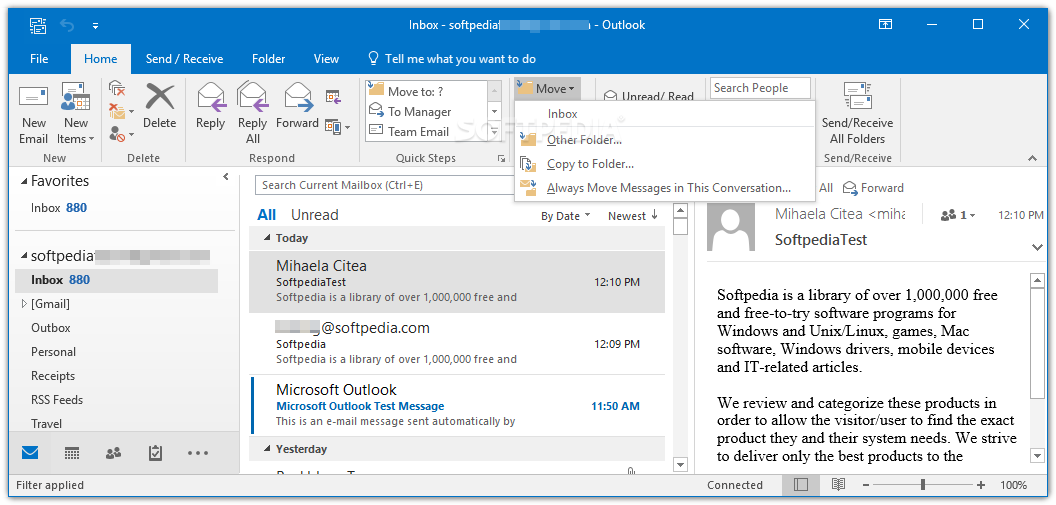Run the To Manager quick step
Image resolution: width=1056 pixels, height=505 pixels.
pos(426,112)
